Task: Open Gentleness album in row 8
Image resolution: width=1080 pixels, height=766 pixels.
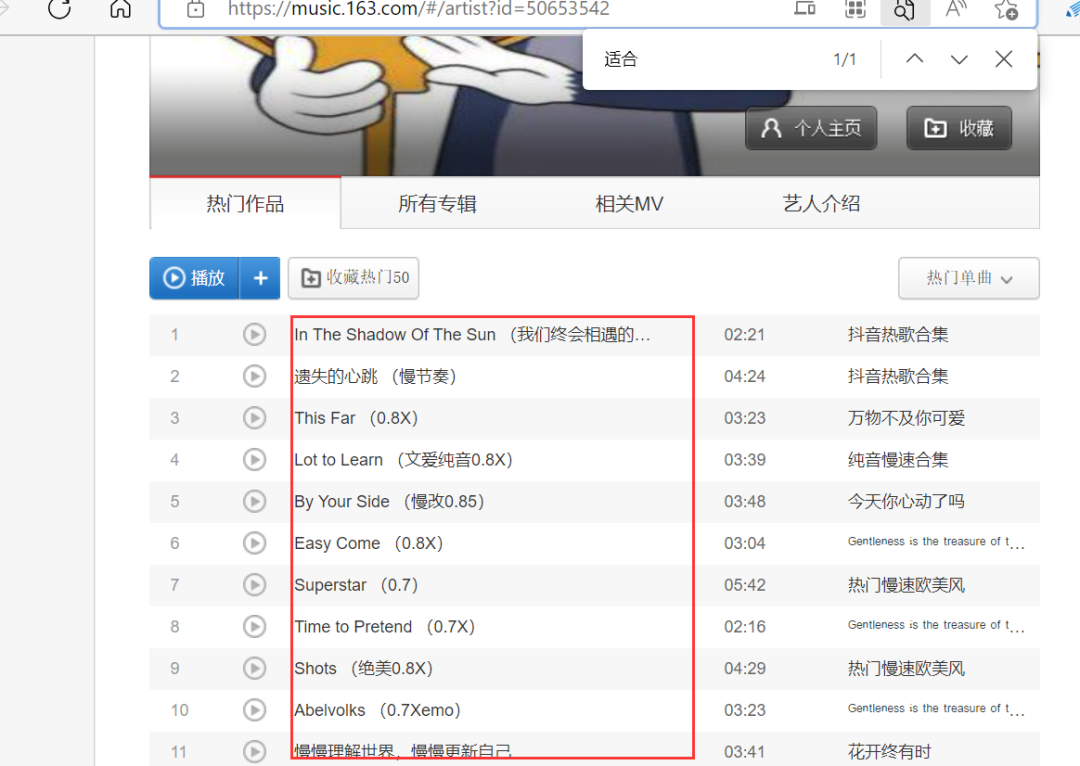Action: pos(936,625)
